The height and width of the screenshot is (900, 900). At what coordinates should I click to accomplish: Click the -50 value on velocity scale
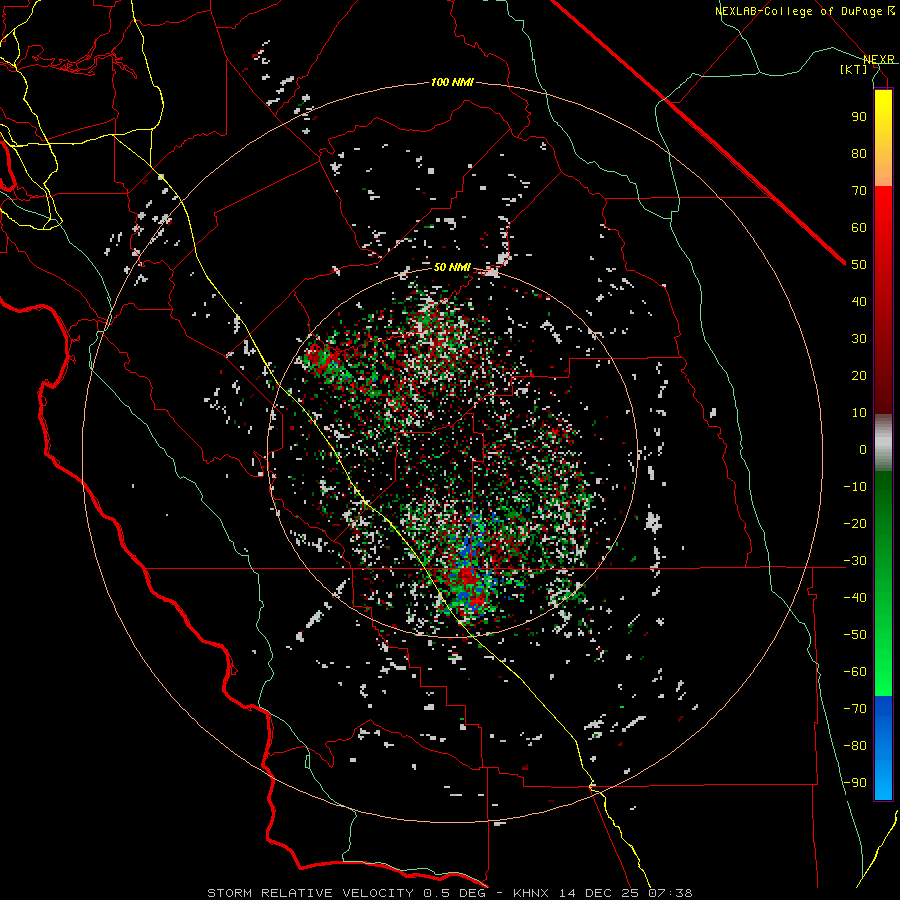coord(855,635)
